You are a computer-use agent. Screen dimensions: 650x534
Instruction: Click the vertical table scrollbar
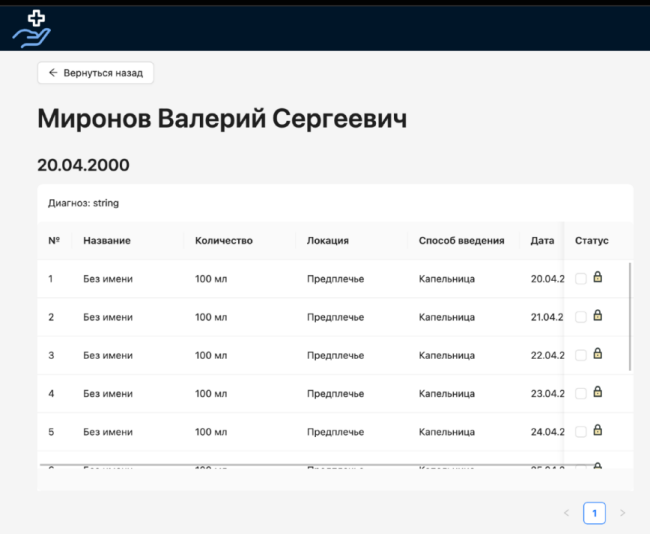(630, 316)
